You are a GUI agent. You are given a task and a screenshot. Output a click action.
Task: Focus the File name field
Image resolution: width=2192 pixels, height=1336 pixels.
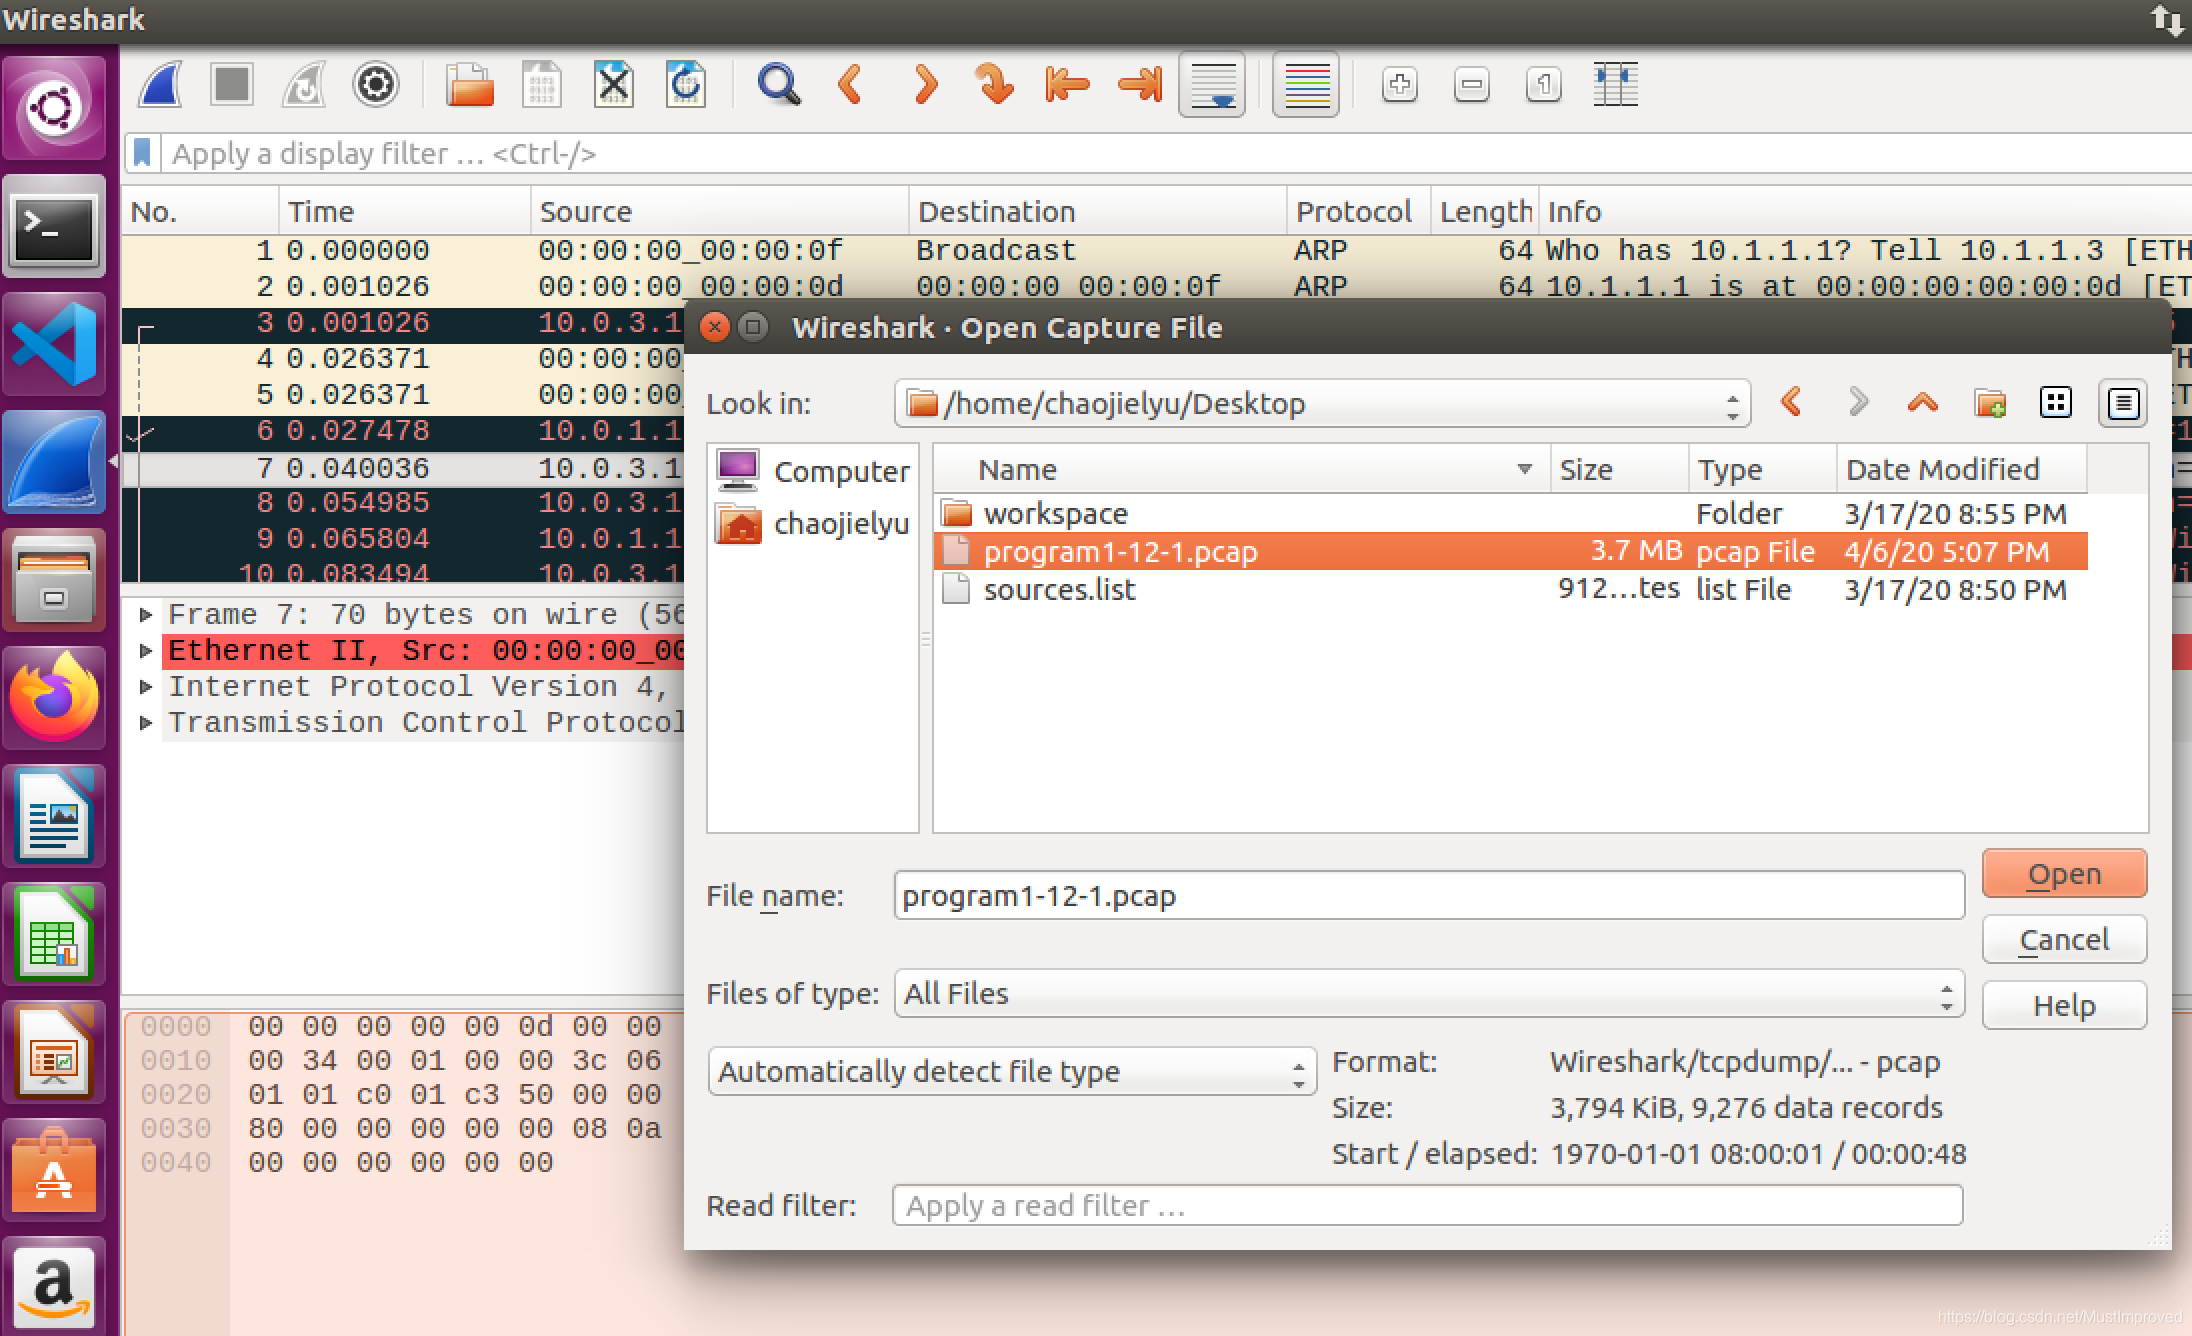1429,895
